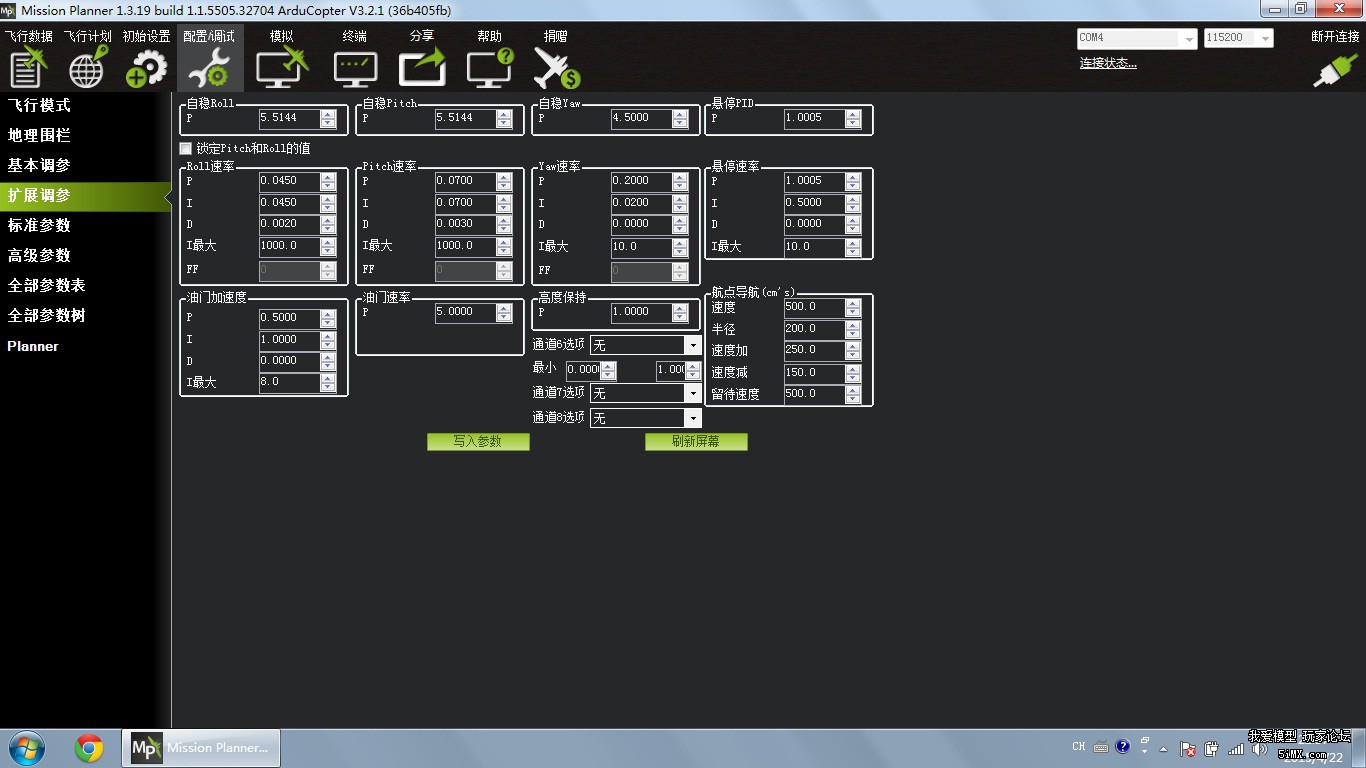
Task: Open the 初始设置 initial setup gear icon
Action: pyautogui.click(x=146, y=67)
